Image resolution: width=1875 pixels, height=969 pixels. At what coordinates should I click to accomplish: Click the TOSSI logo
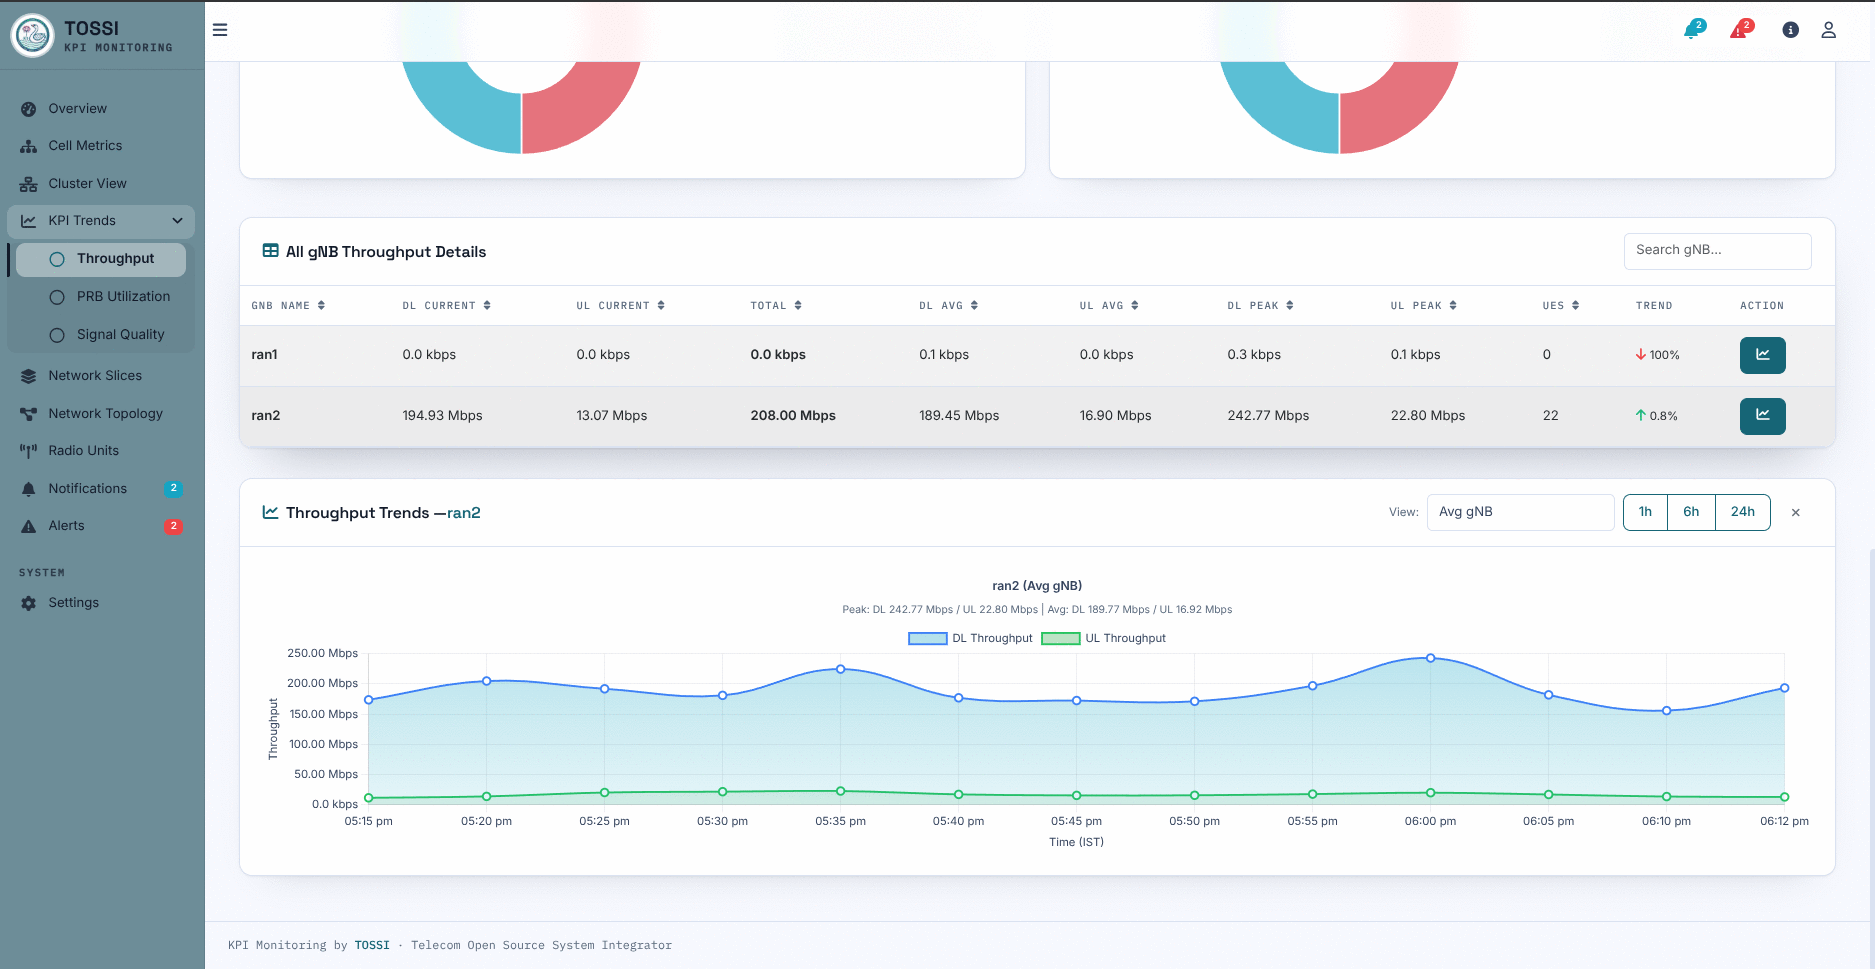(32, 35)
